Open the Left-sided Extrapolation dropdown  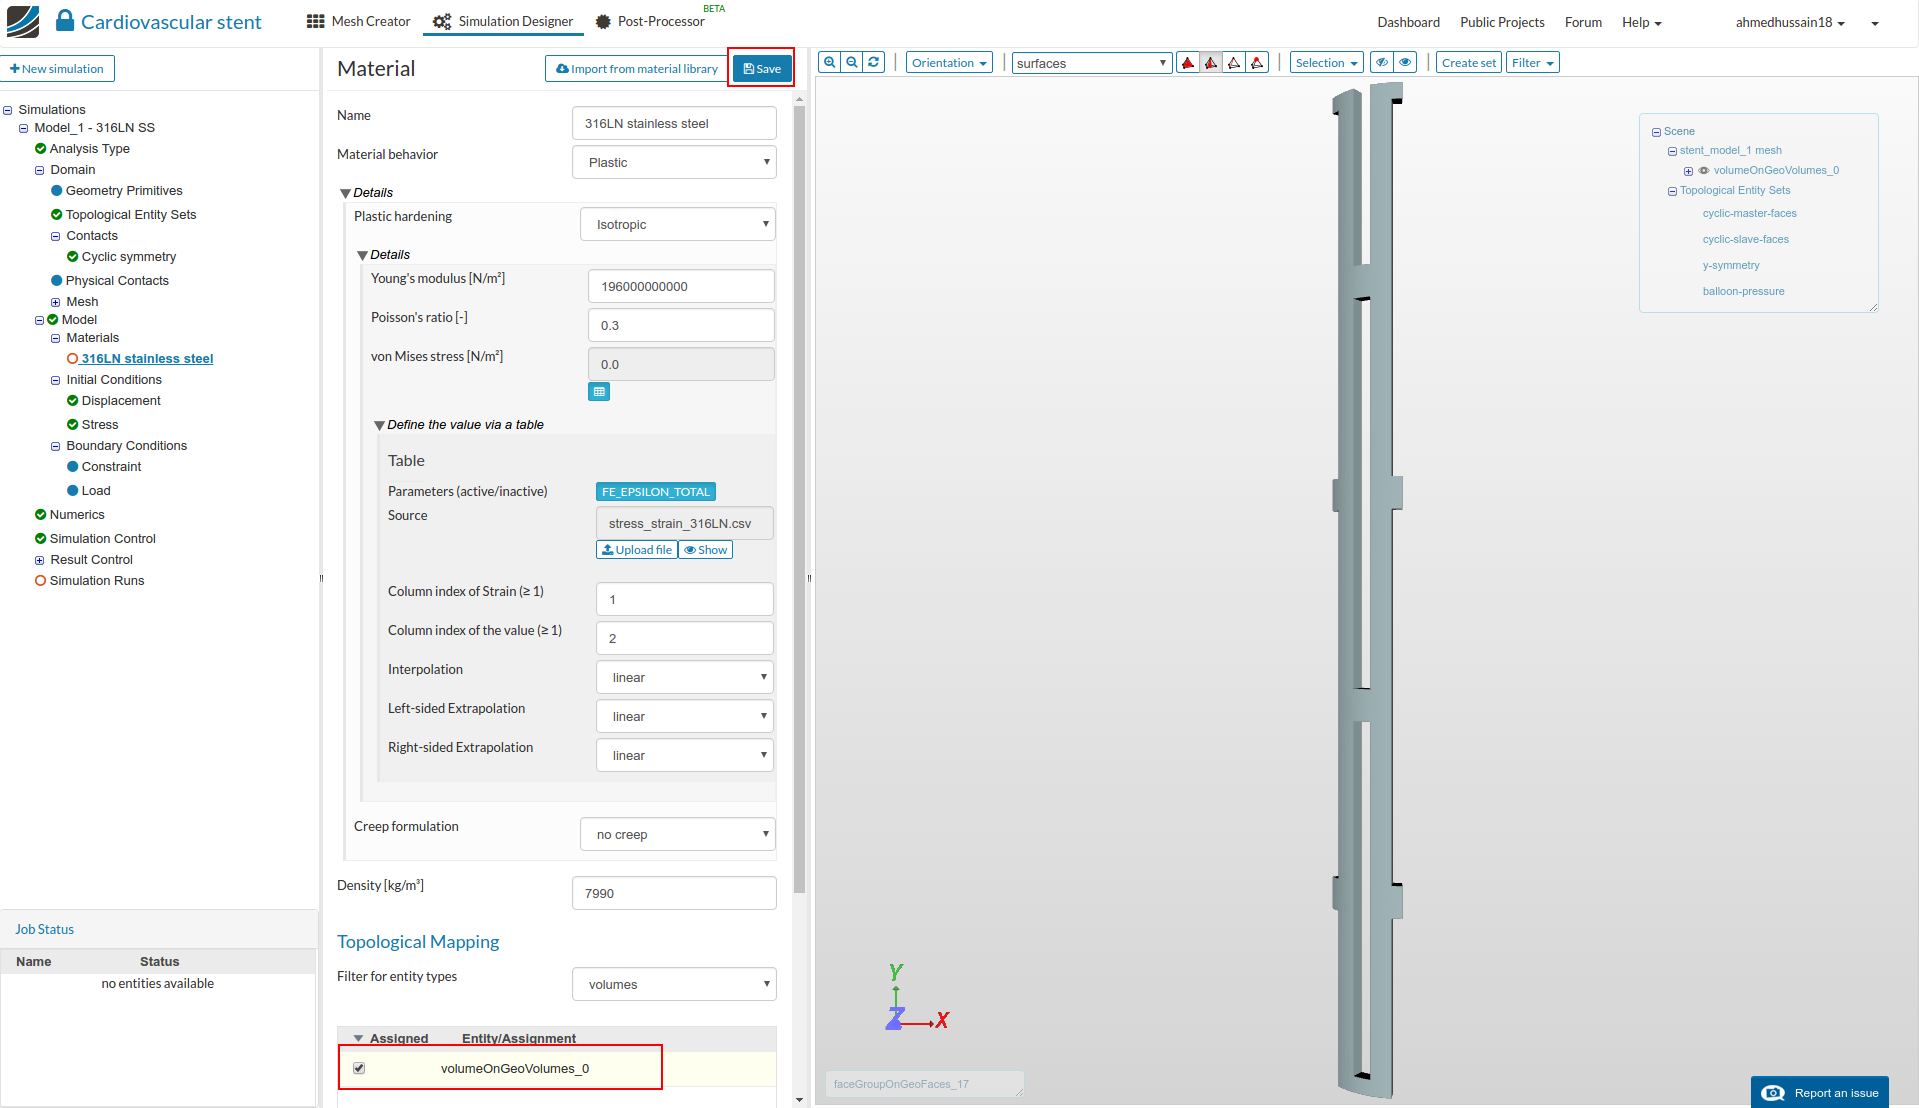(x=685, y=716)
